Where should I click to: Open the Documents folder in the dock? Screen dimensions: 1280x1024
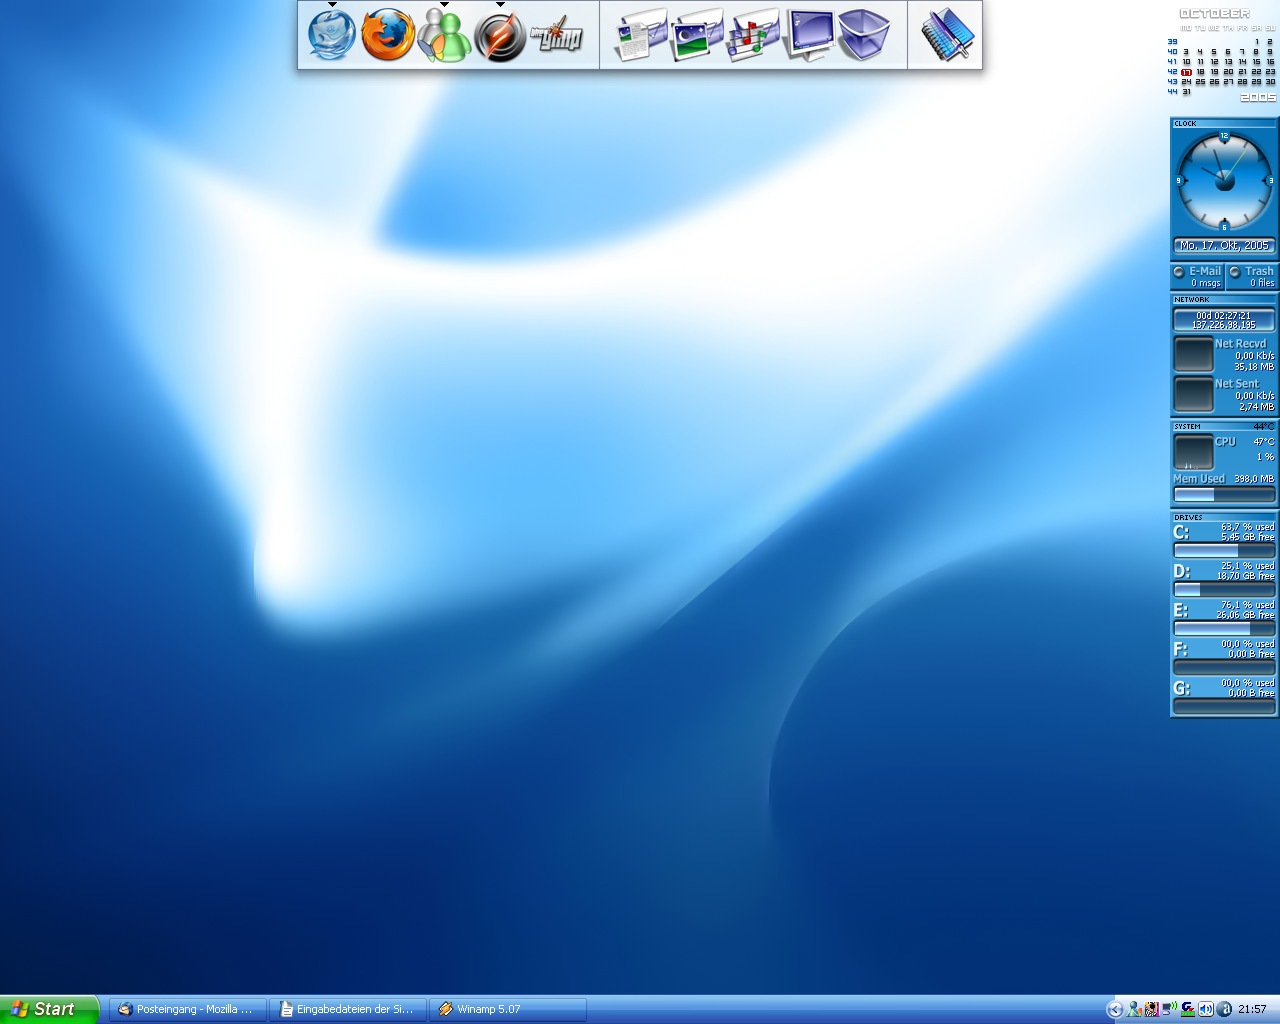click(640, 36)
